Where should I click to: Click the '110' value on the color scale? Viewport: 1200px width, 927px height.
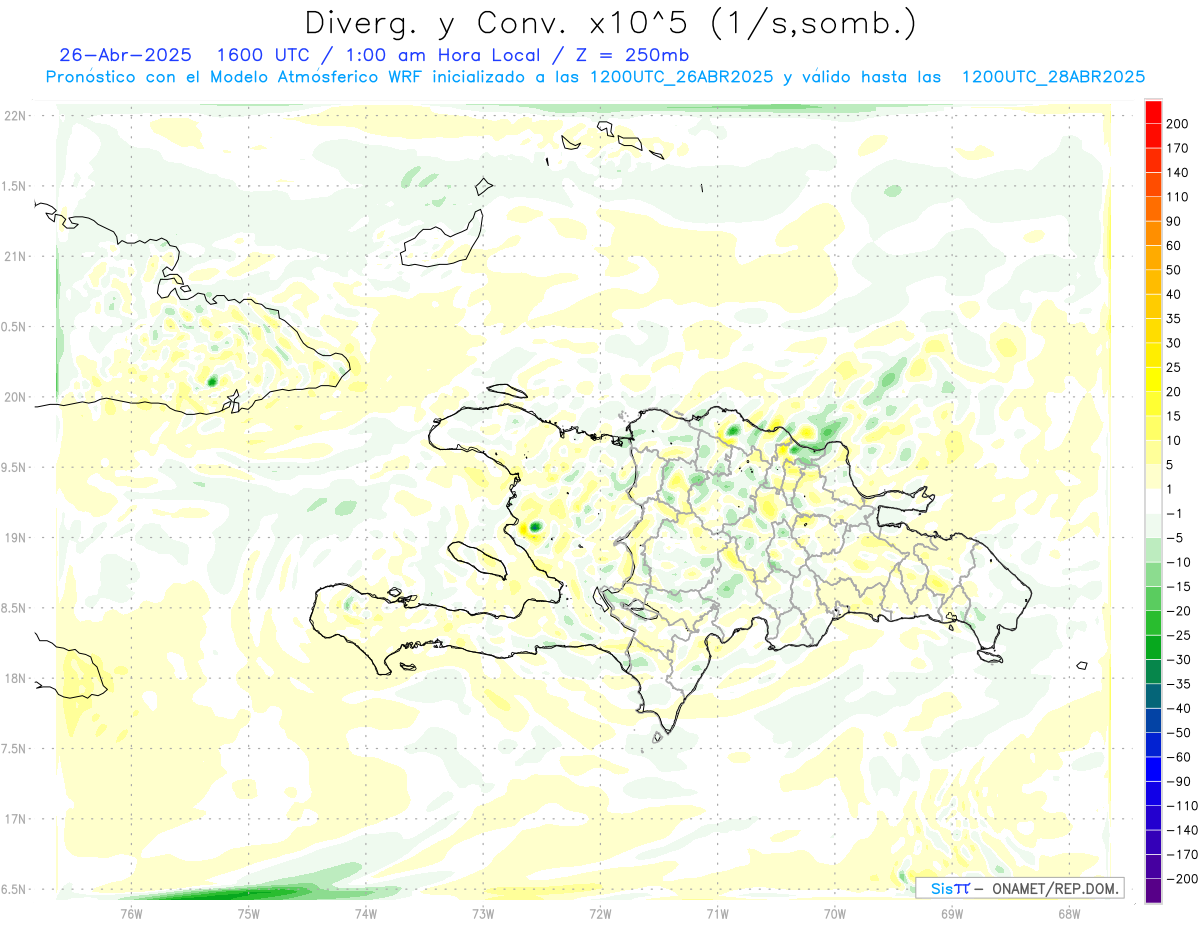pyautogui.click(x=1176, y=197)
